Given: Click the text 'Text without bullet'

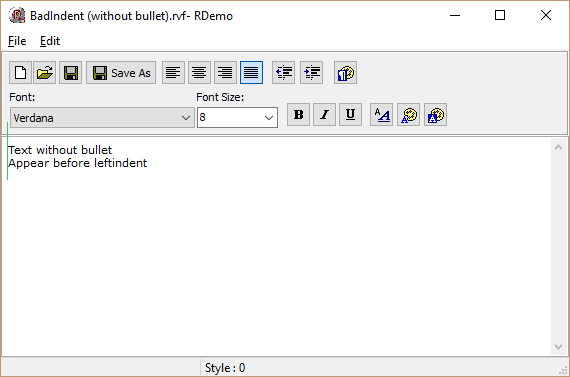Looking at the screenshot, I should pos(60,150).
